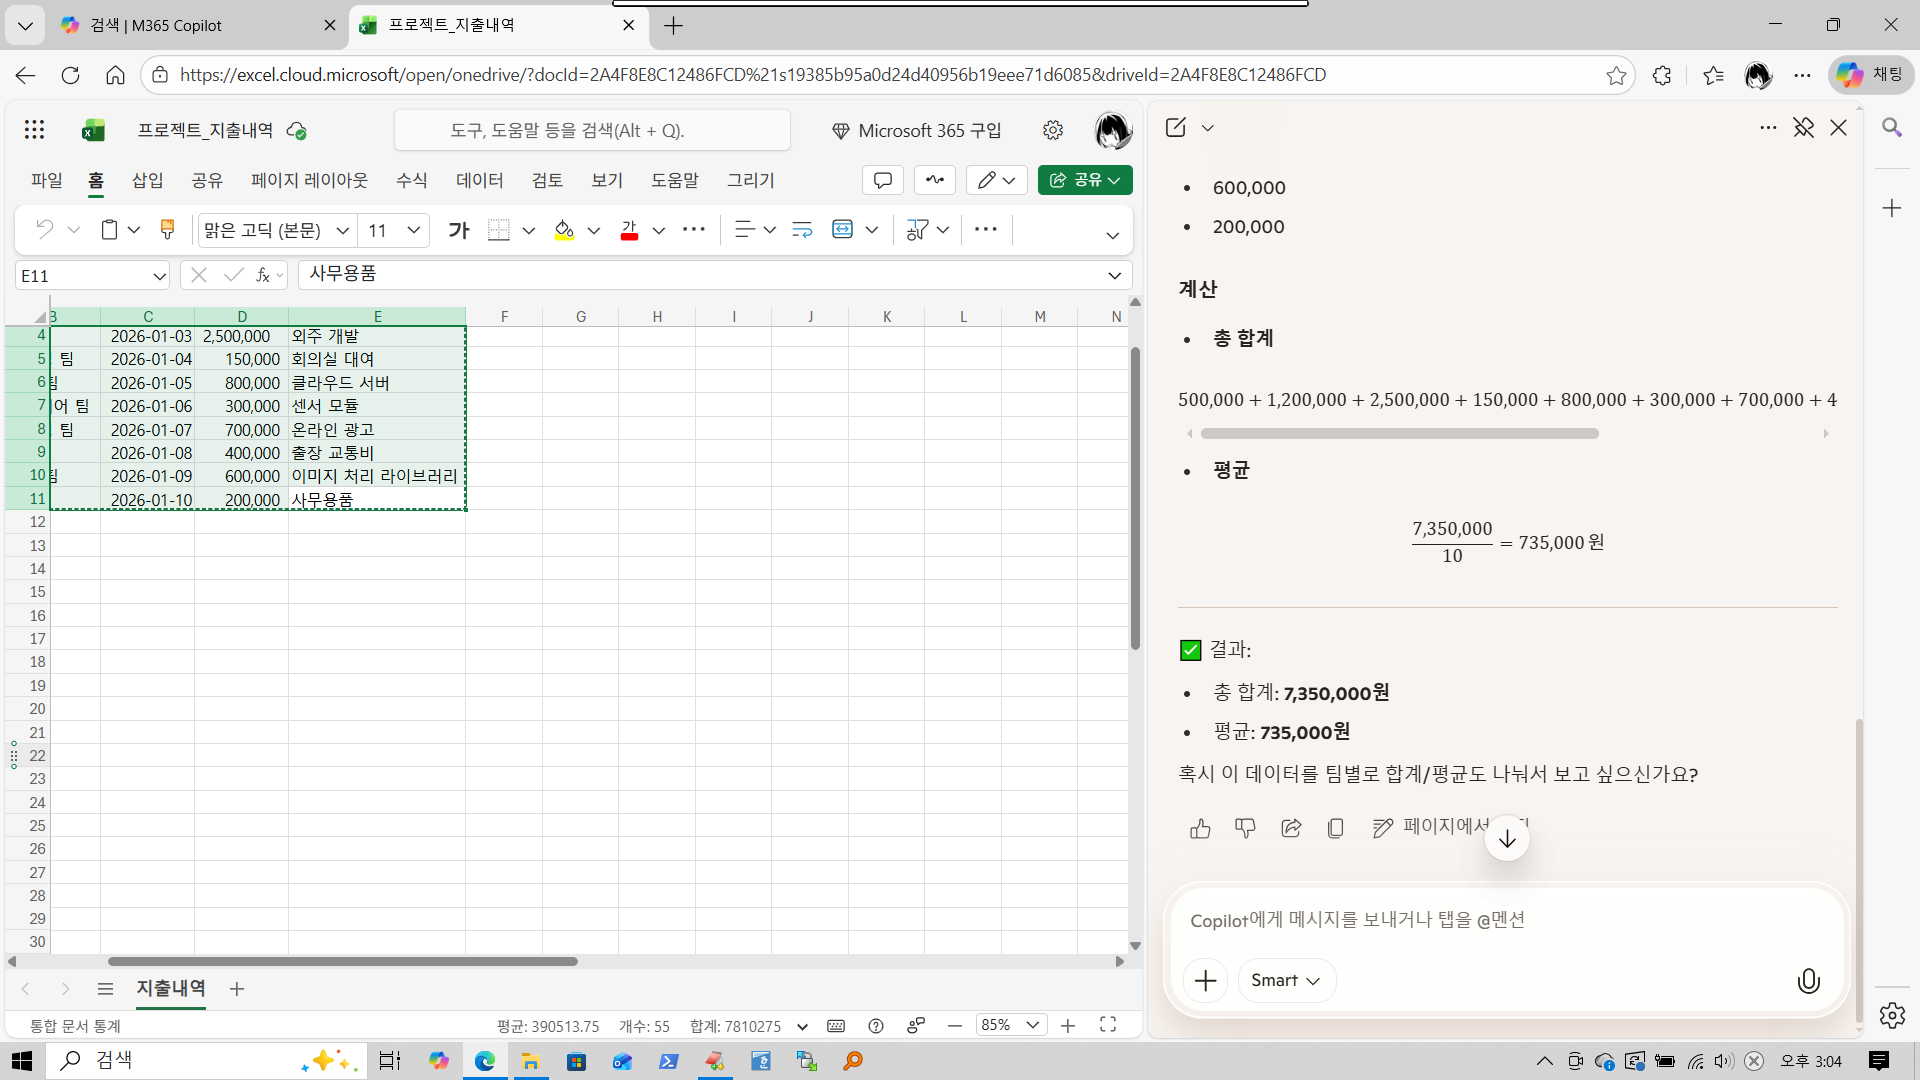Click the Copilot message input field
The height and width of the screenshot is (1080, 1920).
pyautogui.click(x=1500, y=920)
